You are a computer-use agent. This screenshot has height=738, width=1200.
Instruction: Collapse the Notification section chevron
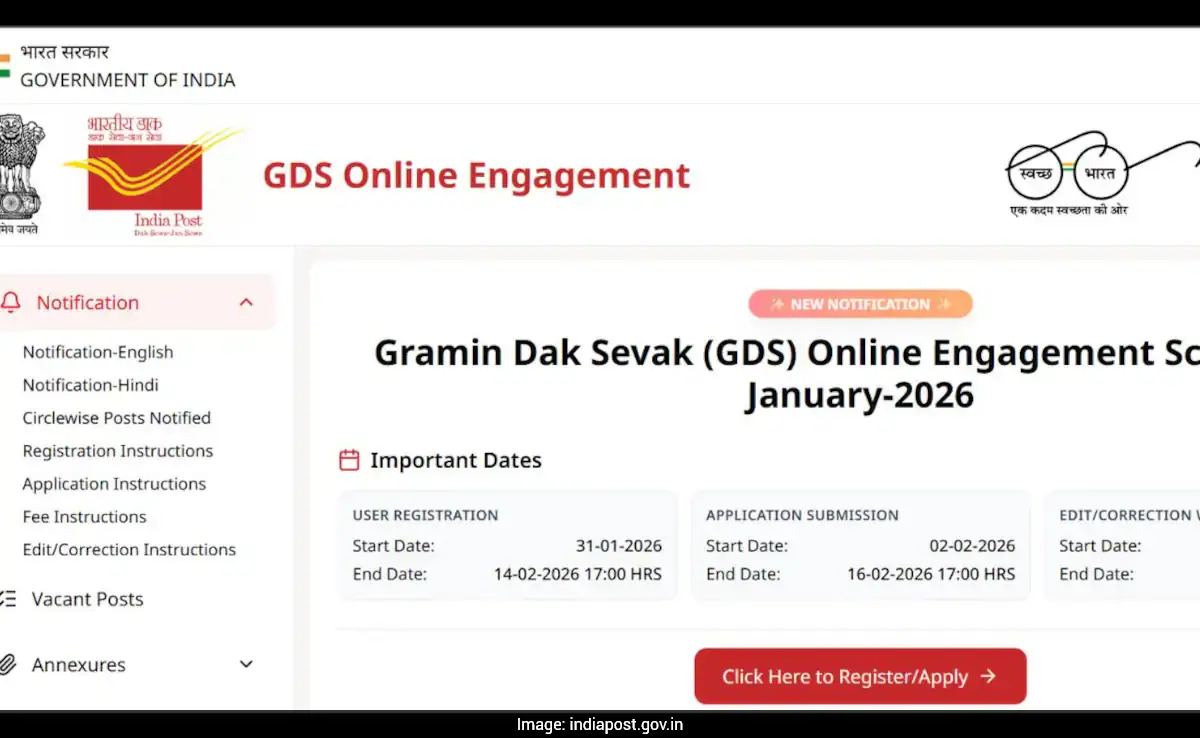(246, 302)
